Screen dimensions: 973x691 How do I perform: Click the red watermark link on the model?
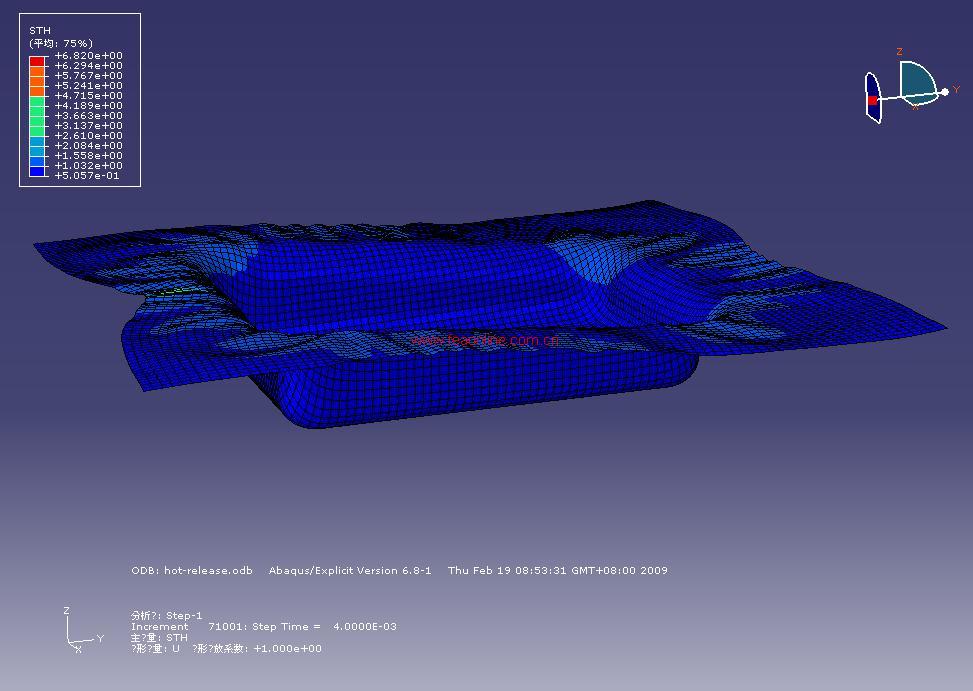click(x=485, y=340)
